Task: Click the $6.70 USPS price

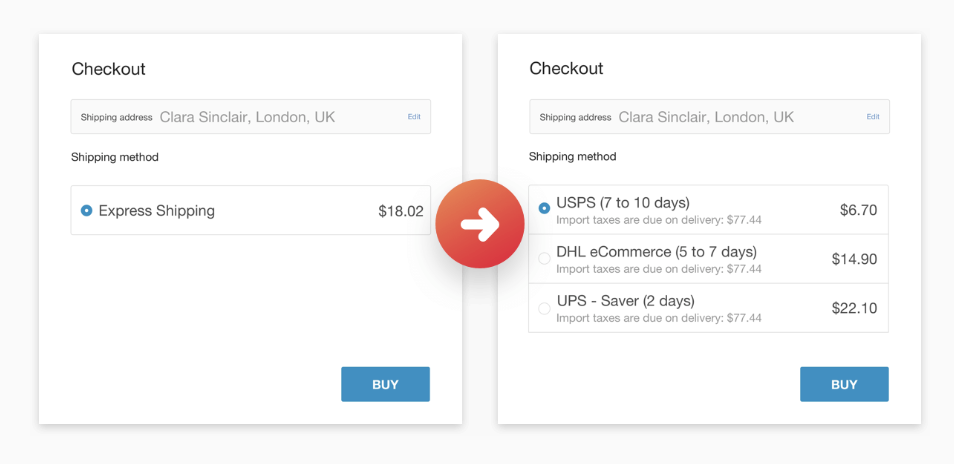Action: (x=858, y=210)
